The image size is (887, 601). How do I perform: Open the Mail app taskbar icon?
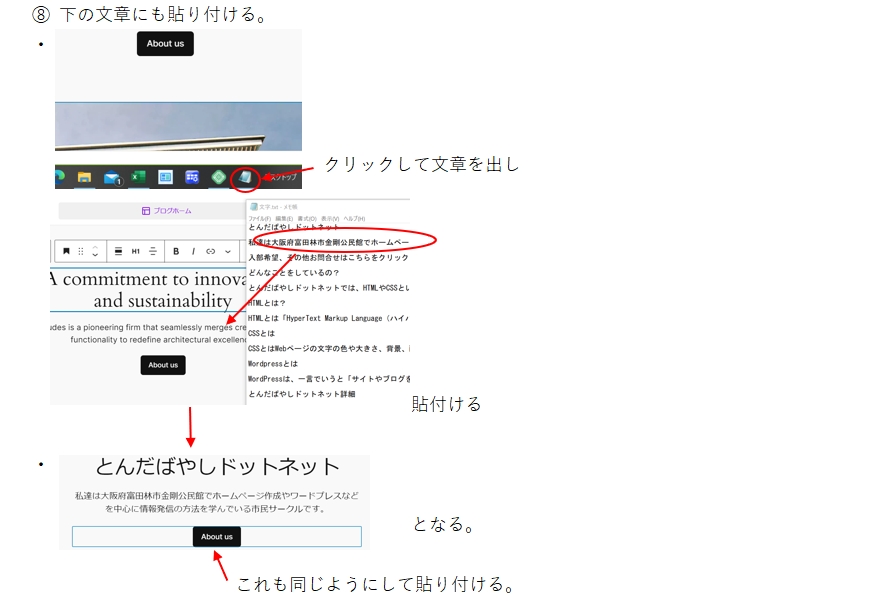tap(112, 178)
